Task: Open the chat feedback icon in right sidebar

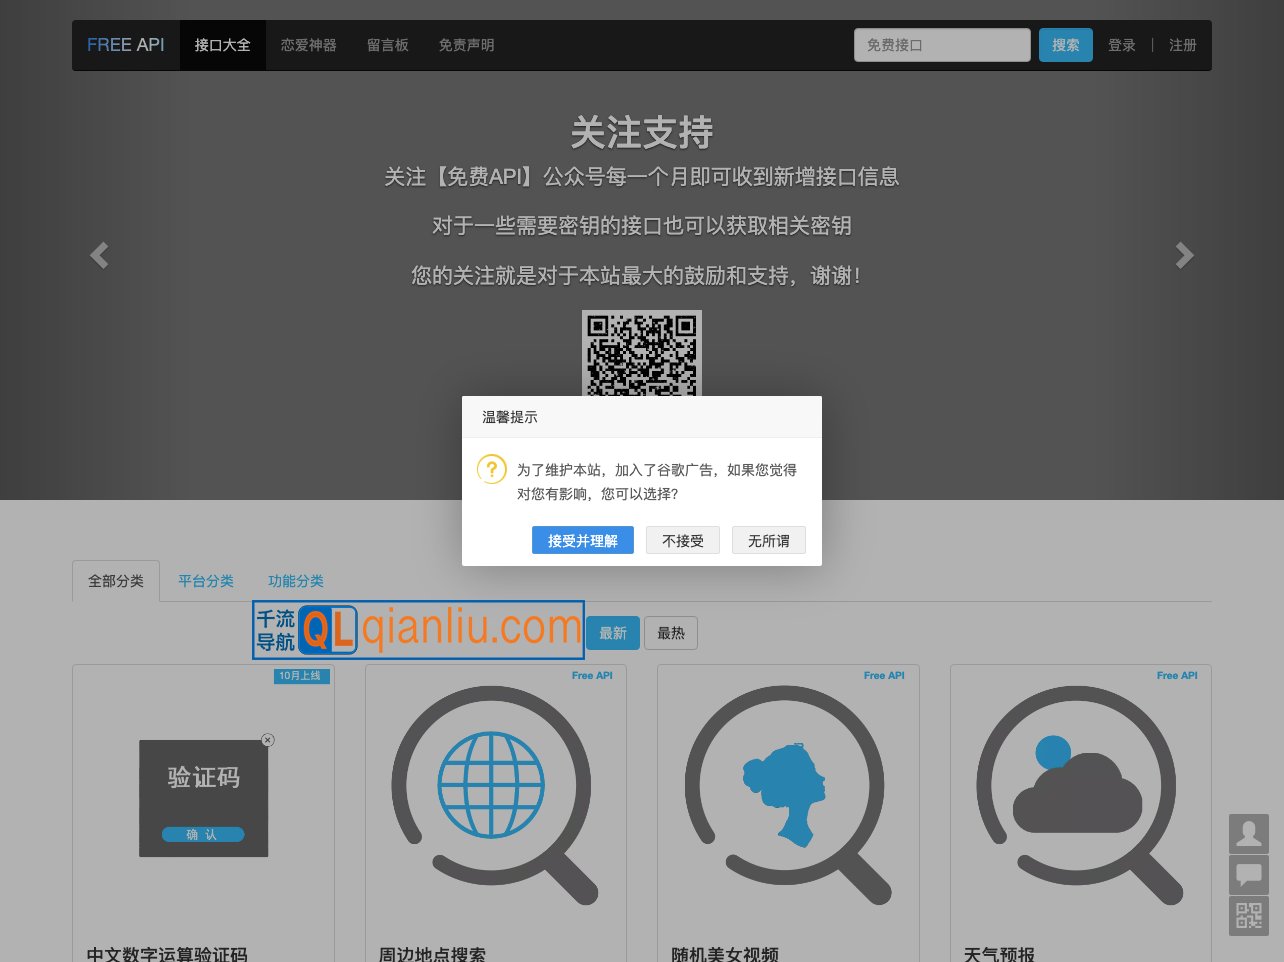Action: pos(1248,875)
